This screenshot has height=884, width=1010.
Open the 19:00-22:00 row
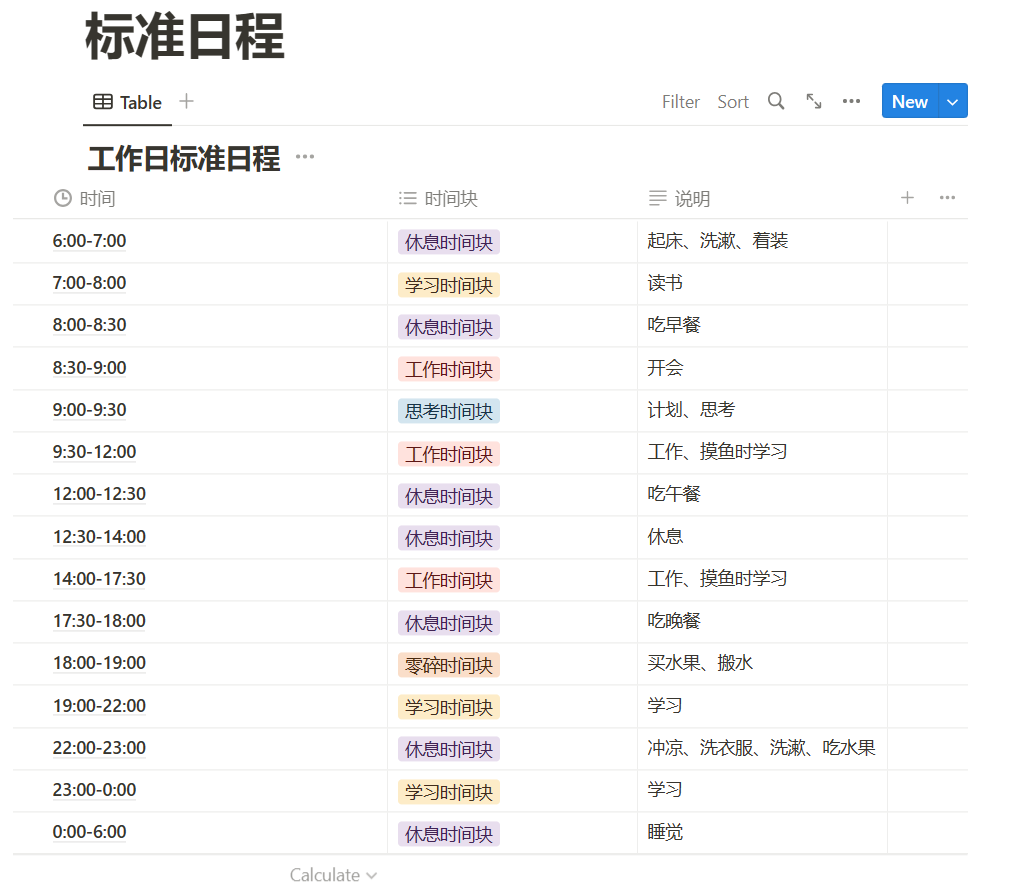(99, 706)
